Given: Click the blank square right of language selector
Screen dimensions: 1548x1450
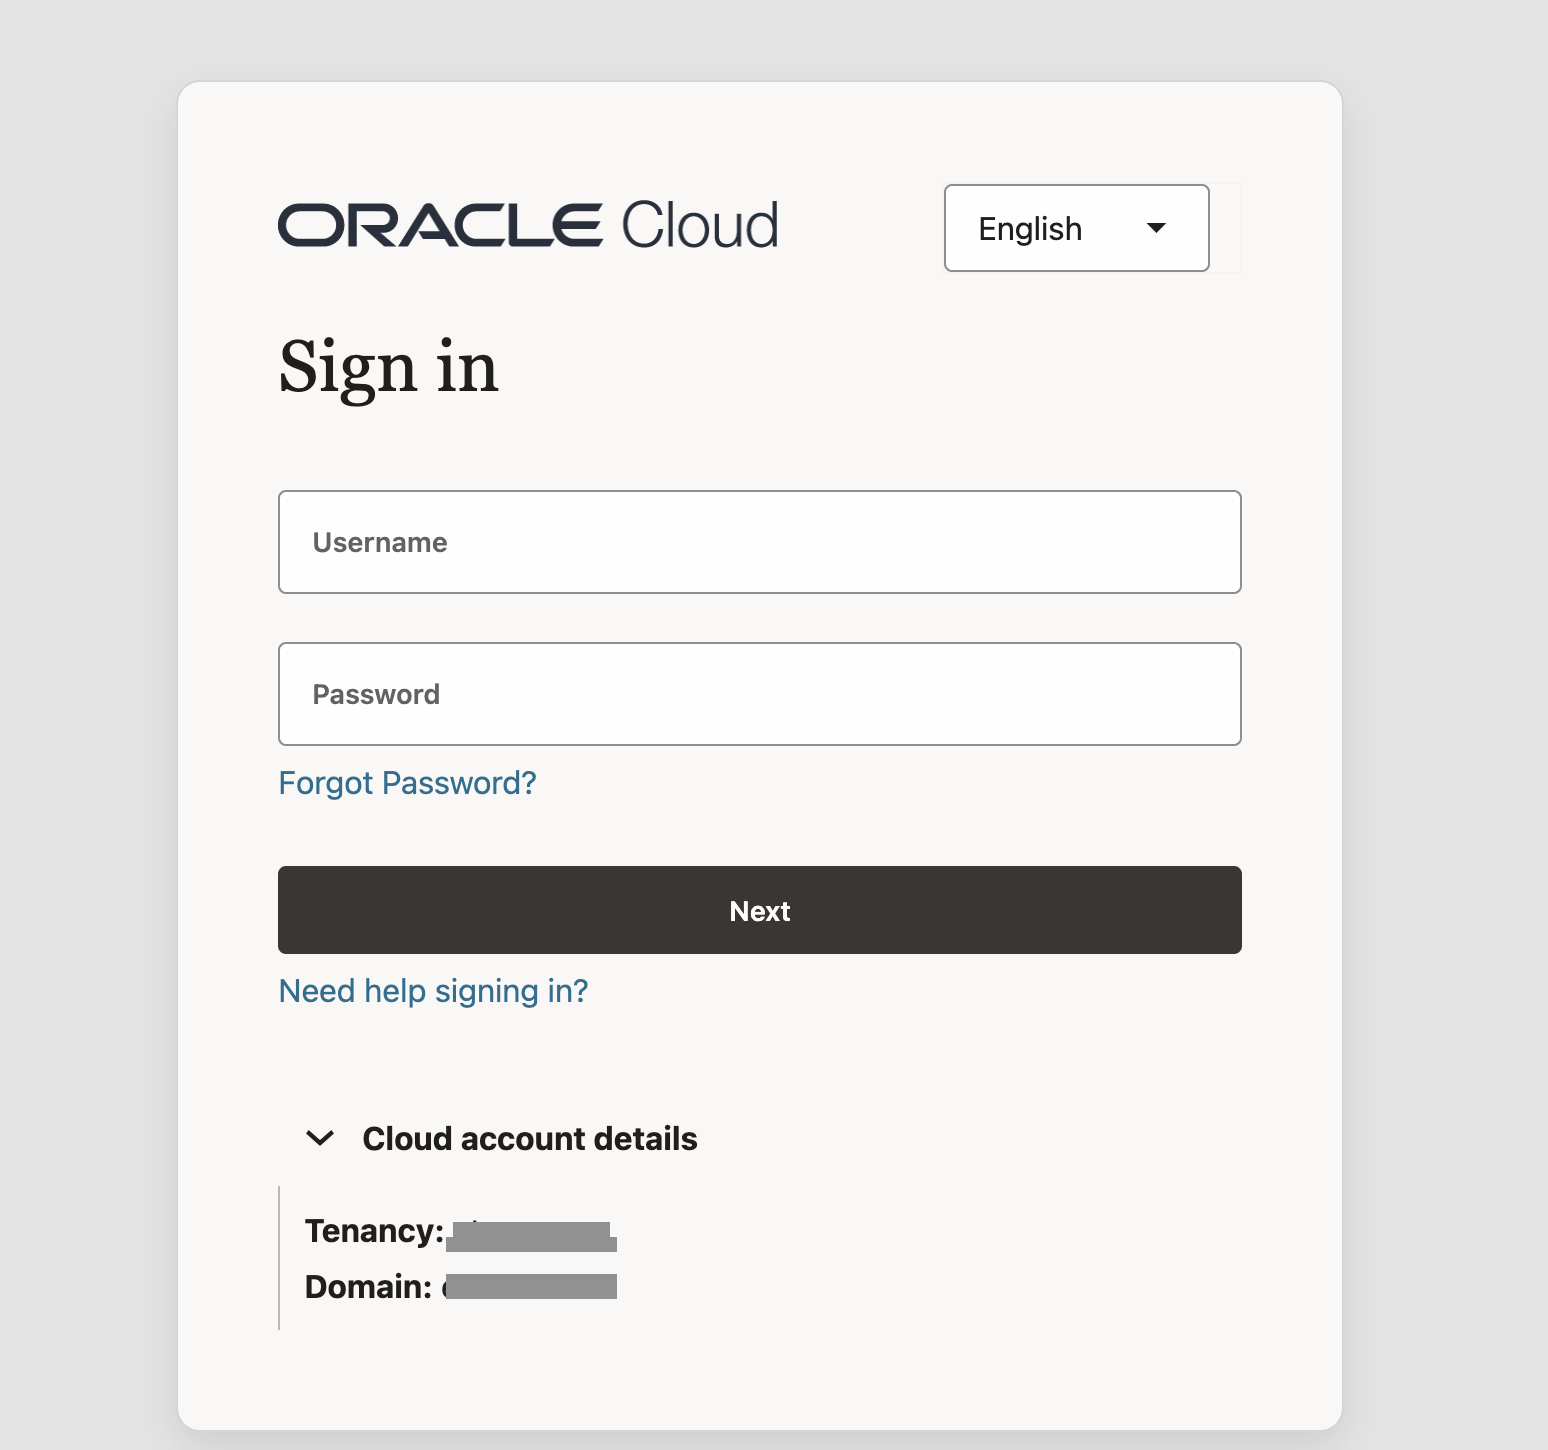Looking at the screenshot, I should (x=1226, y=228).
